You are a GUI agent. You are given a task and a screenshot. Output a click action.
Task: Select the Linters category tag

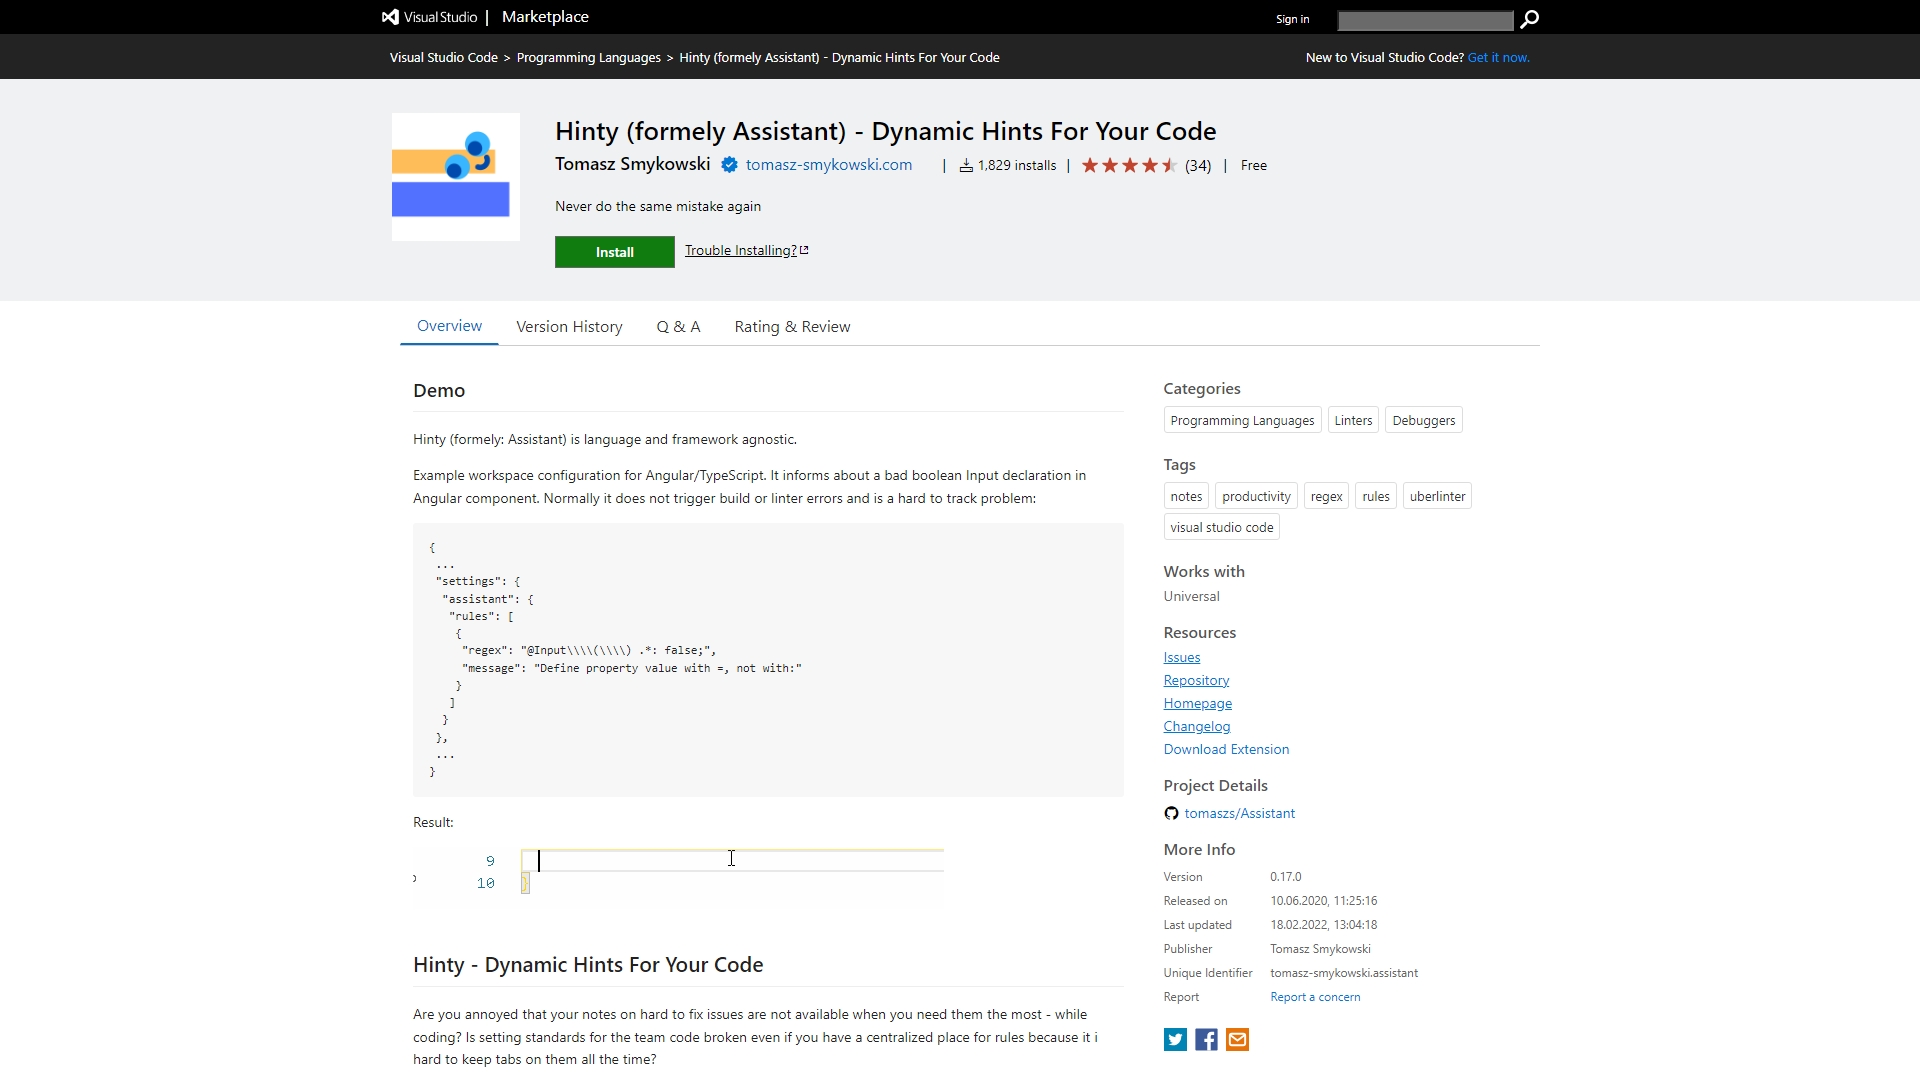1353,421
